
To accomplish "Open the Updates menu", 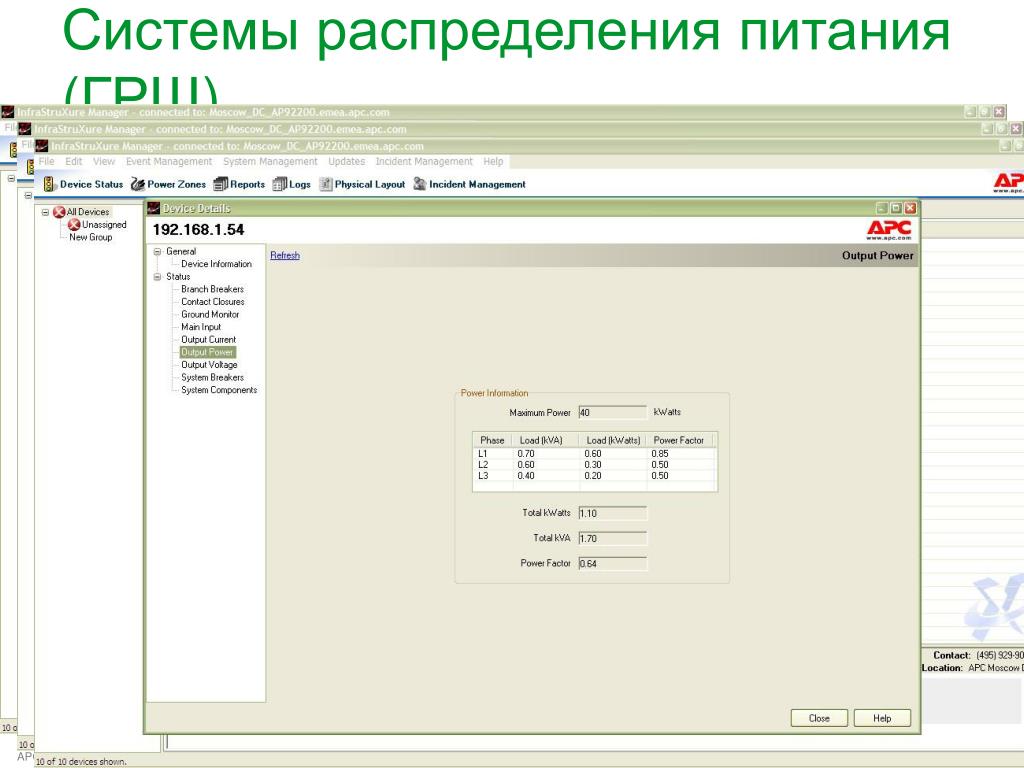I will 346,161.
